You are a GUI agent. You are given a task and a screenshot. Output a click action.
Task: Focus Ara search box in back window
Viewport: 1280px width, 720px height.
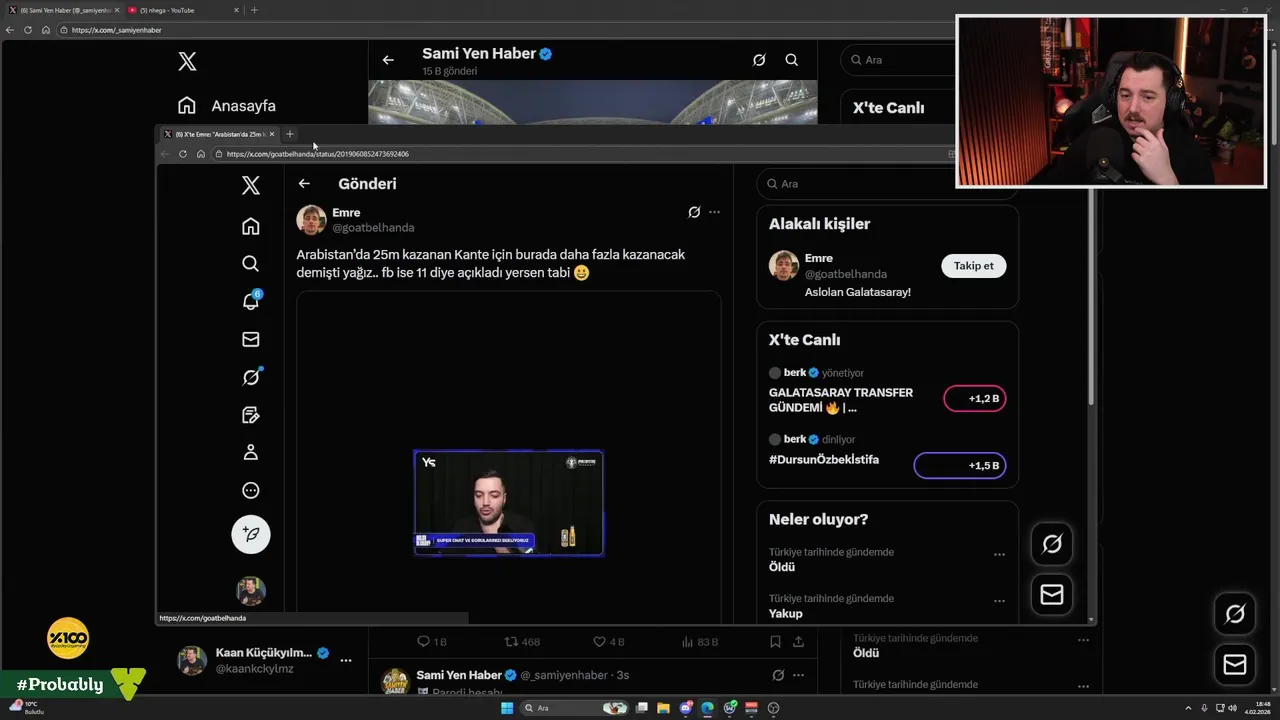coord(895,60)
